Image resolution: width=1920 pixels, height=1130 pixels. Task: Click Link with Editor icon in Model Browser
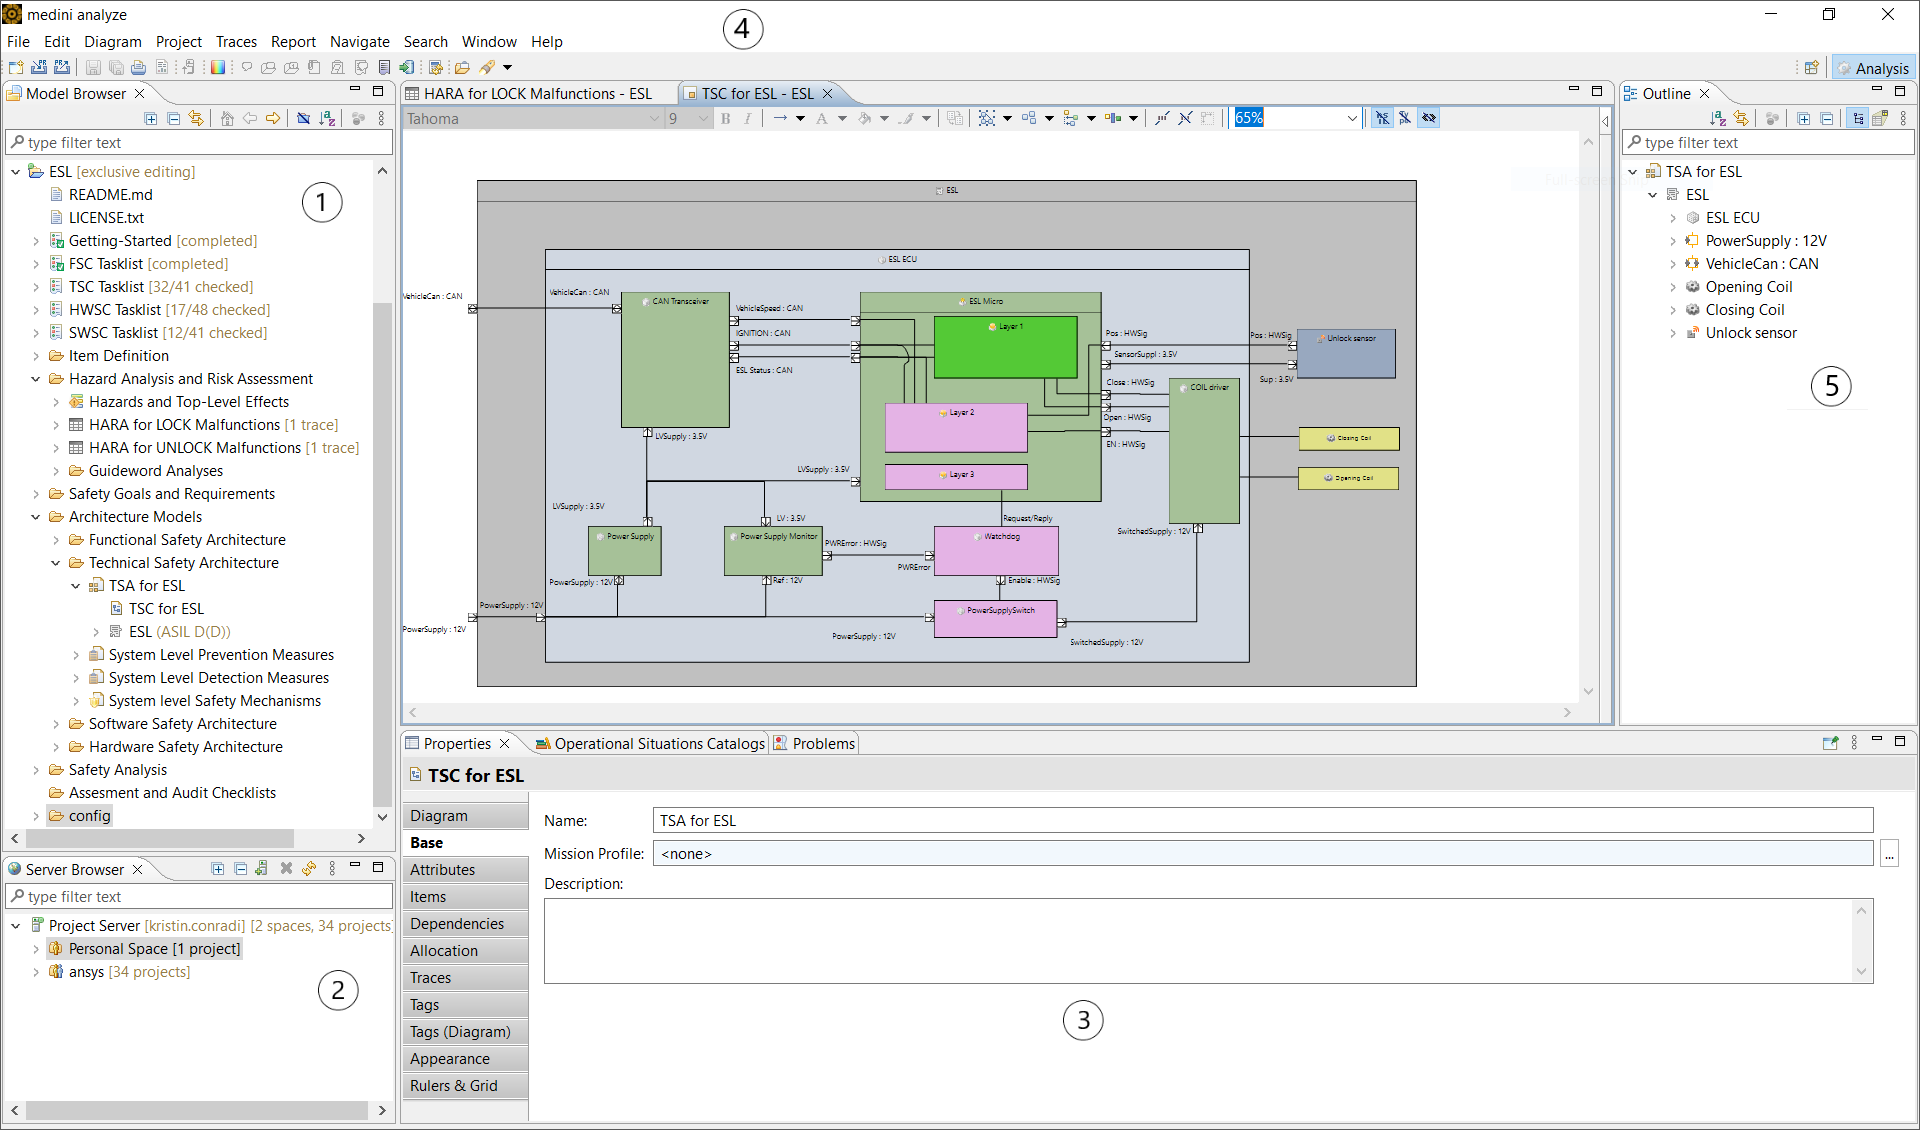pyautogui.click(x=196, y=118)
